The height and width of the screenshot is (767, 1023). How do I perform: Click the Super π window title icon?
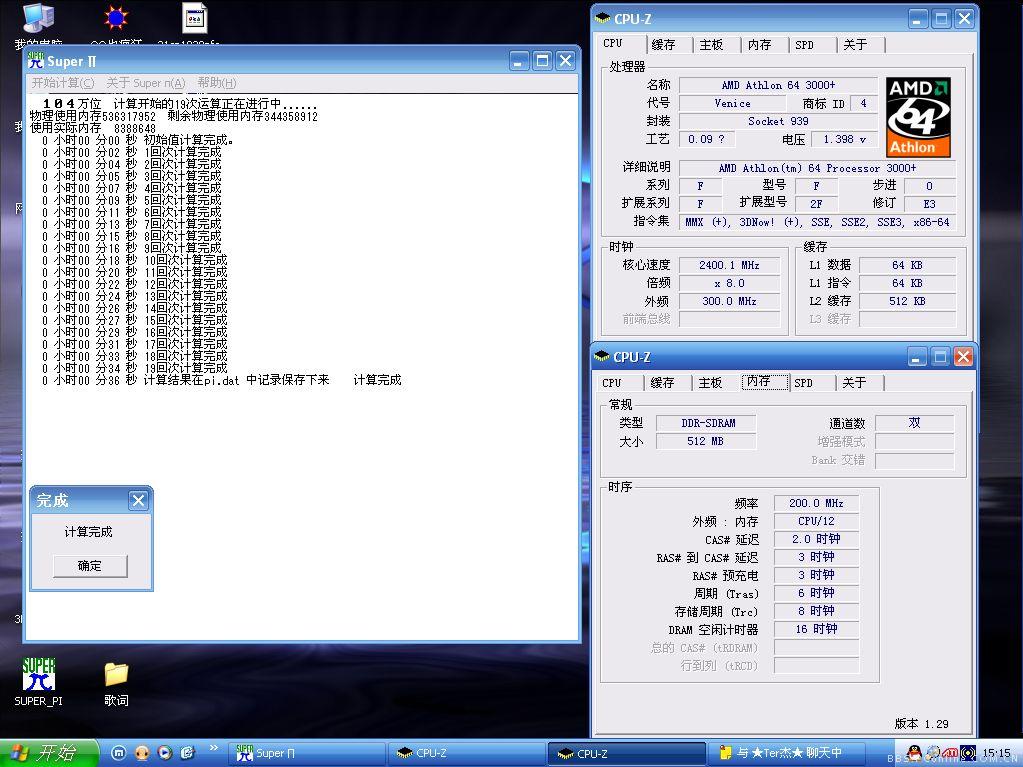36,61
